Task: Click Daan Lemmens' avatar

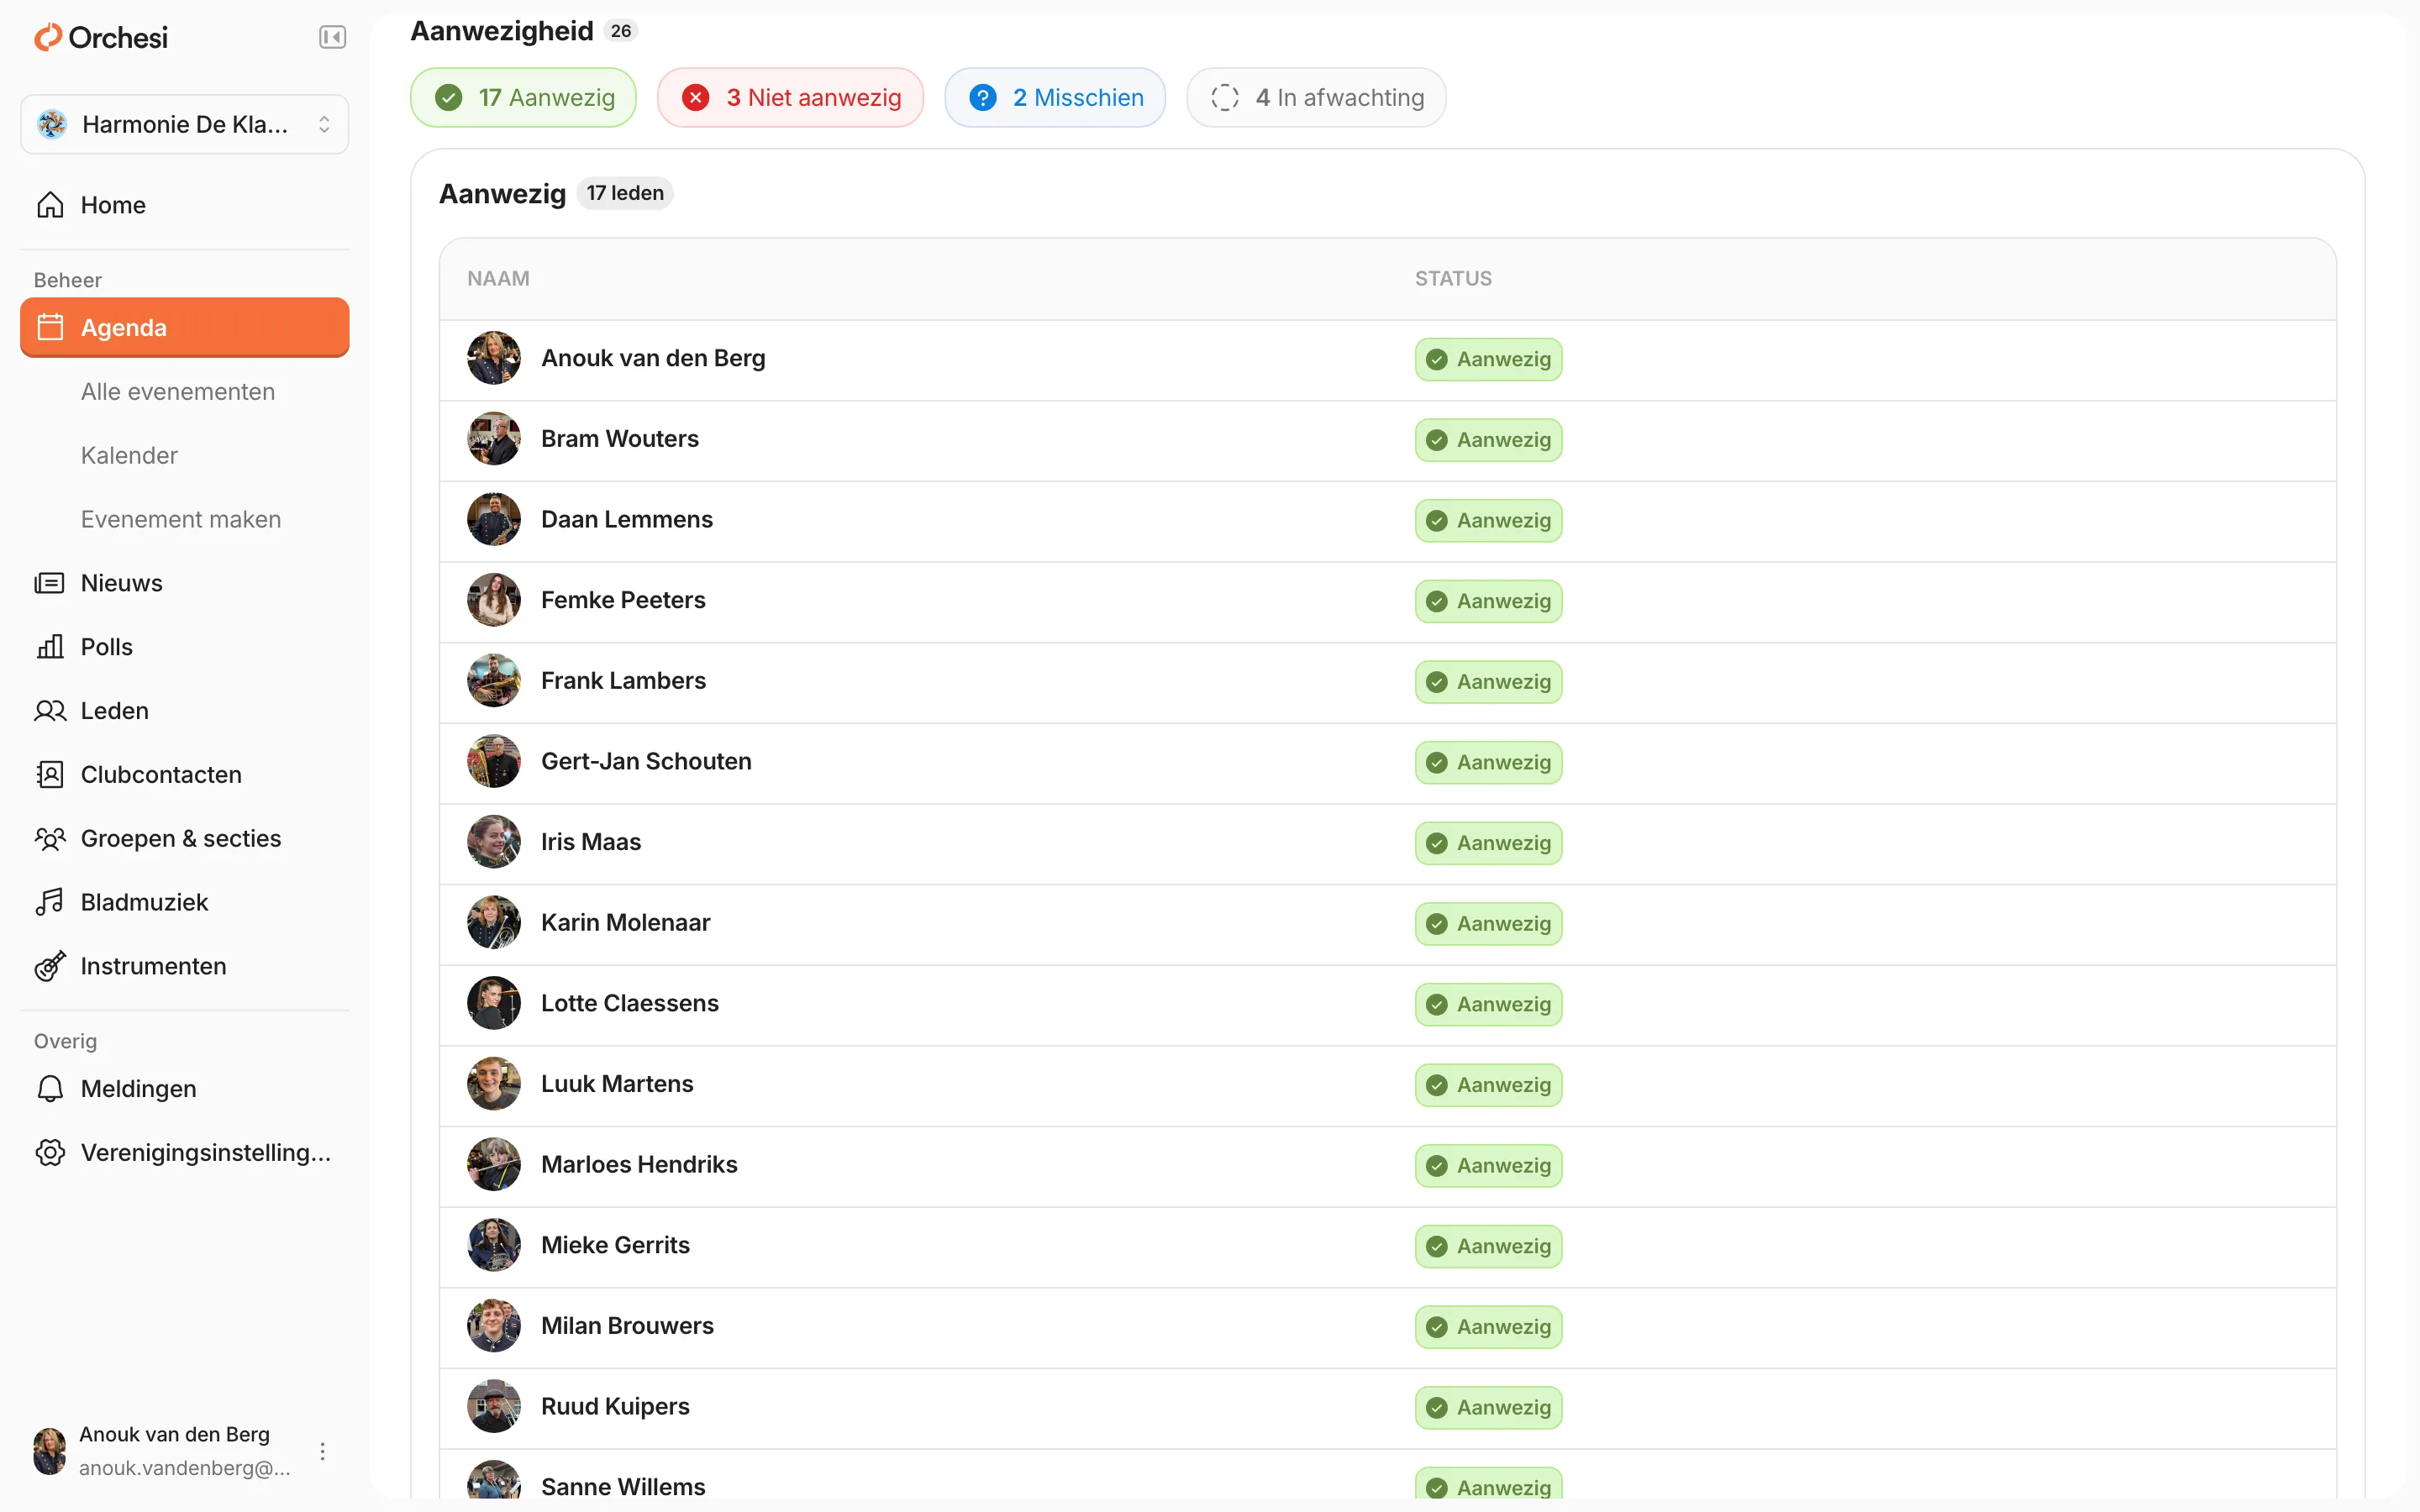Action: (494, 519)
